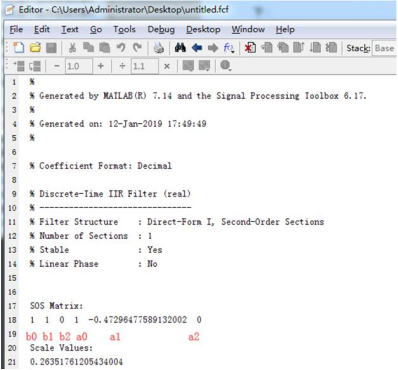Viewport: 398px width, 370px height.
Task: Cut selection with scissors icon
Action: tap(72, 48)
